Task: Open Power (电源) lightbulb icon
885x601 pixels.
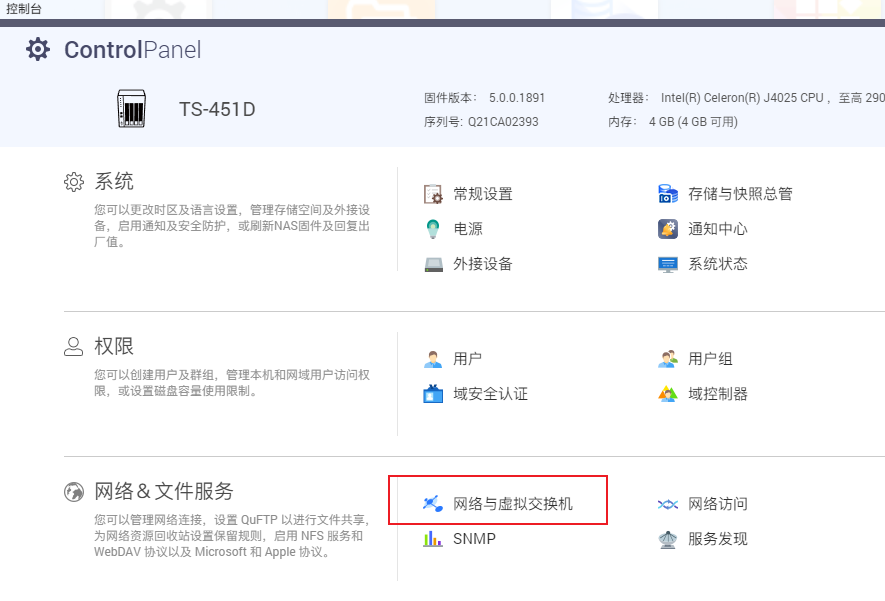Action: (433, 229)
